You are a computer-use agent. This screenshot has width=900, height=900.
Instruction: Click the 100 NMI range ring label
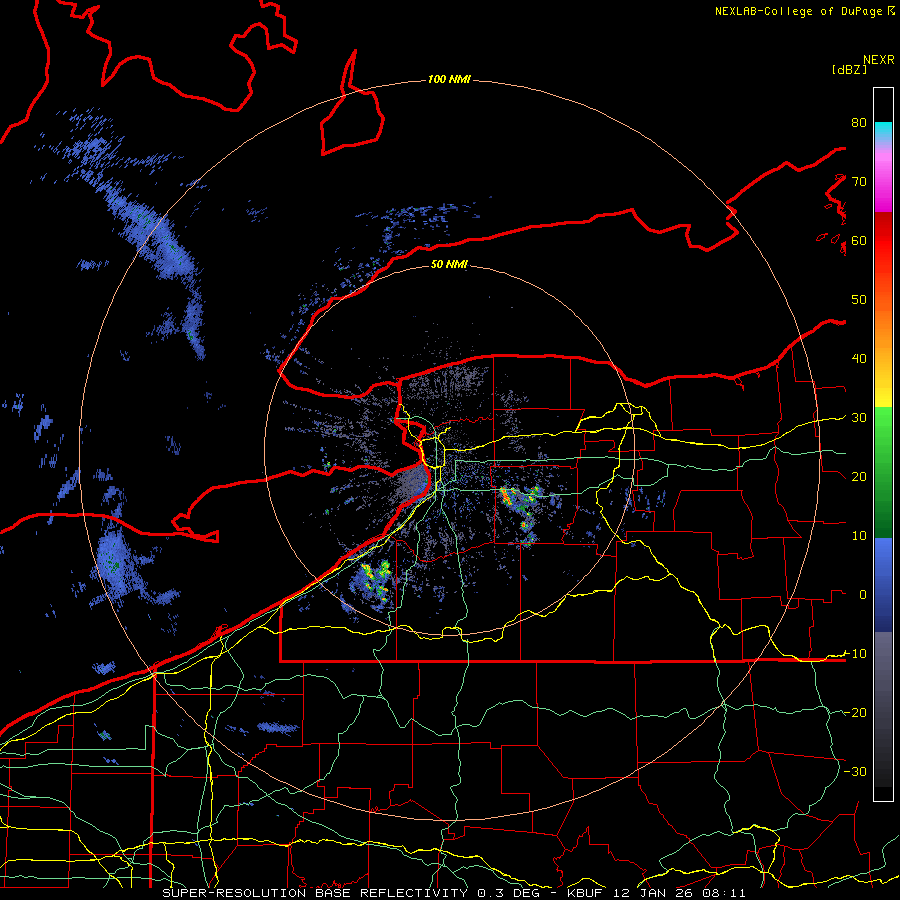point(449,79)
